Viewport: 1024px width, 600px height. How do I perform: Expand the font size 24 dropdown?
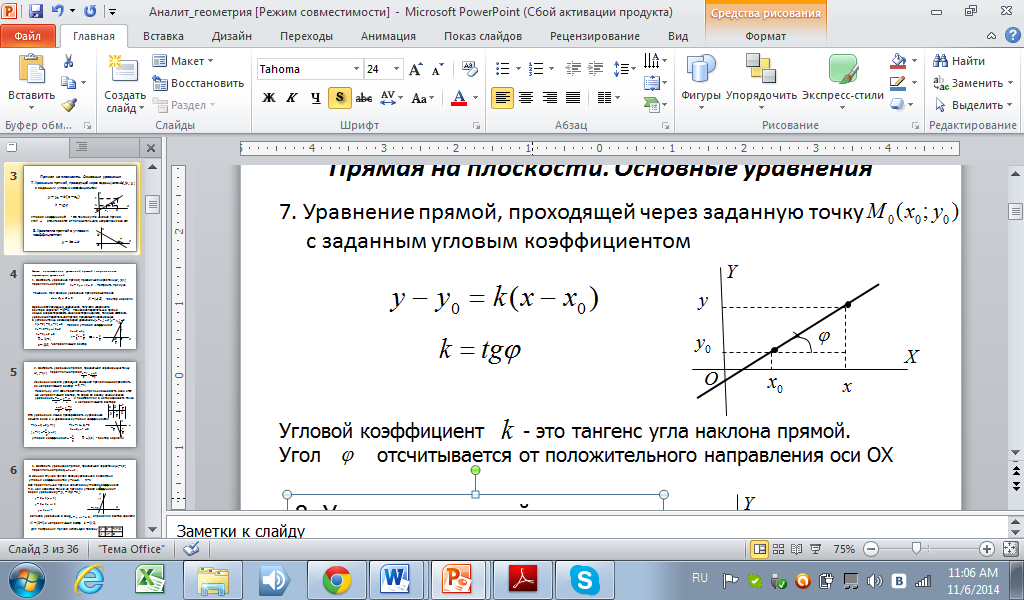[x=397, y=70]
